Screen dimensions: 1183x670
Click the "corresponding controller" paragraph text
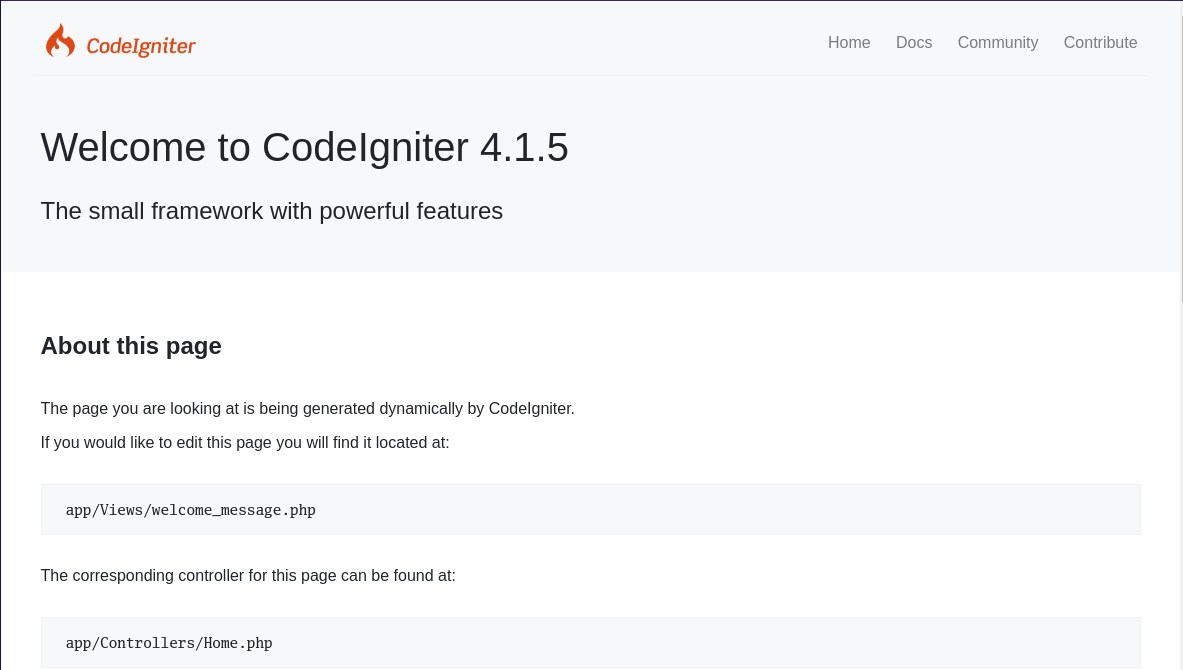tap(248, 576)
